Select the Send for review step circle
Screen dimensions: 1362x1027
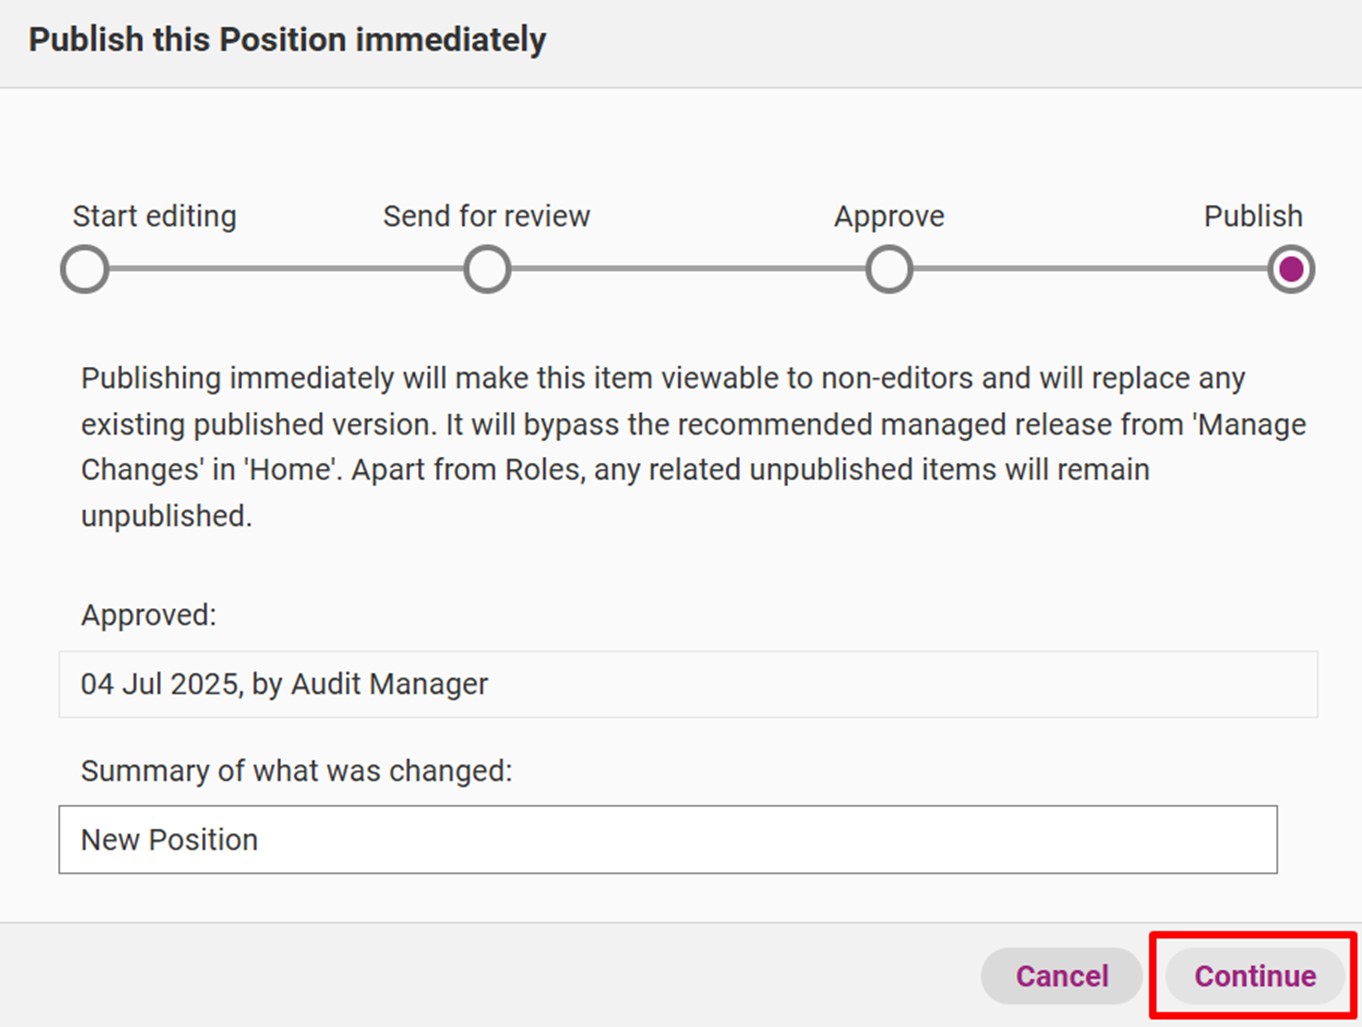(487, 270)
